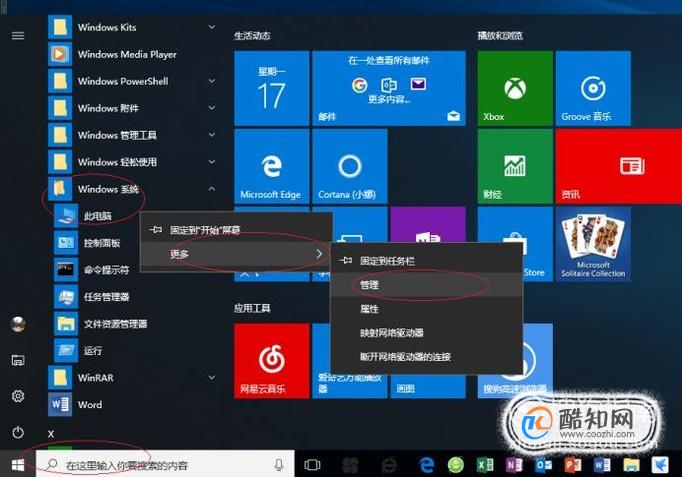
Task: Collapse the Windows 系统 folder
Action: click(133, 189)
